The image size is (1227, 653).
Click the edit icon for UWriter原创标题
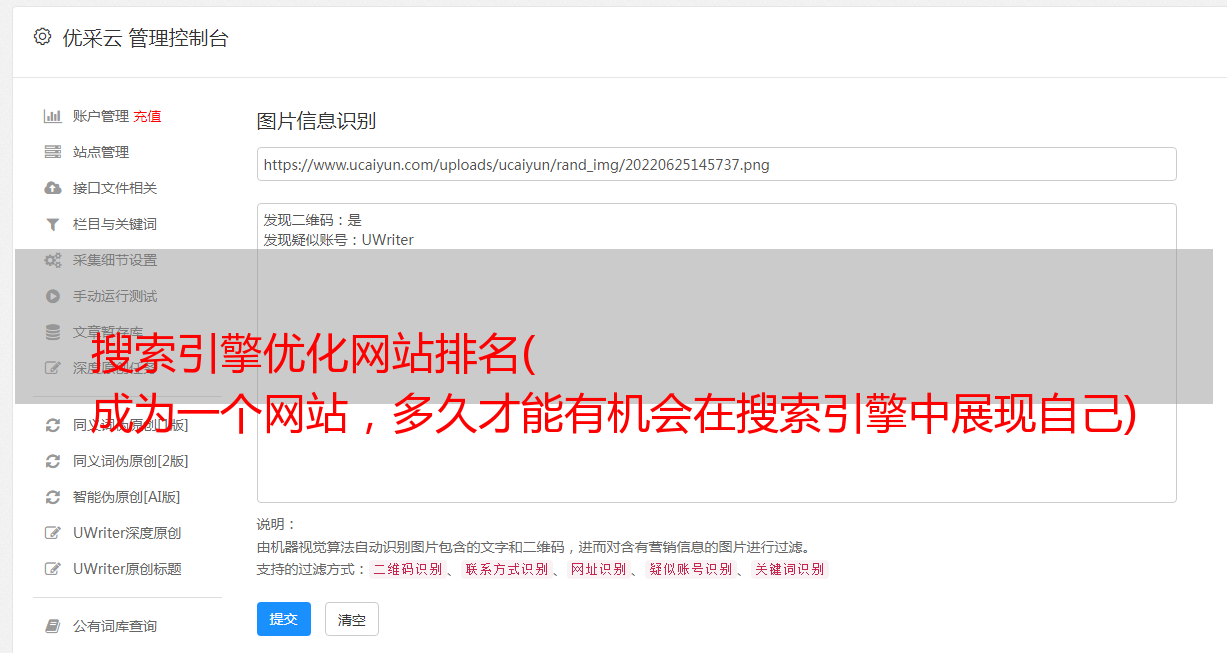[53, 569]
